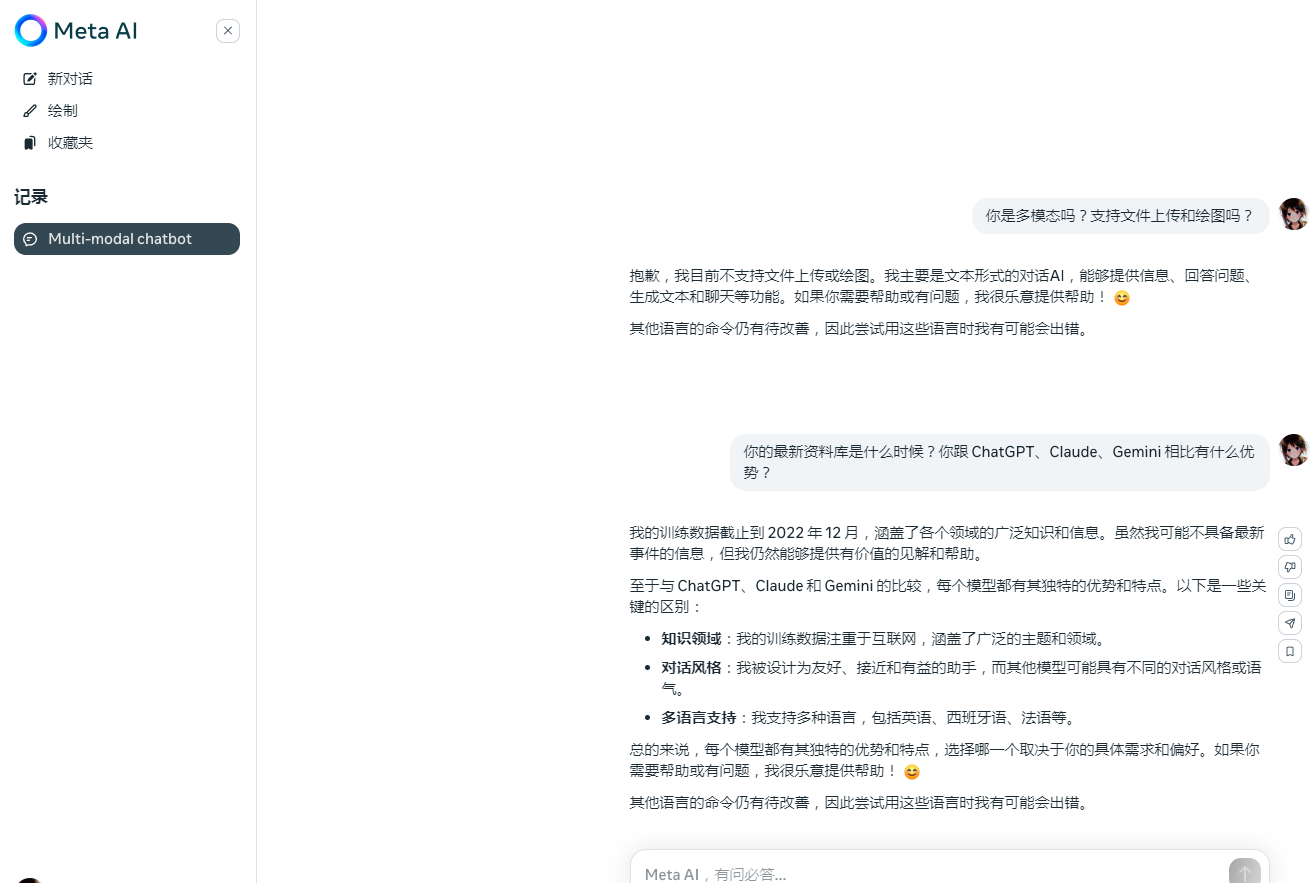
Task: Click the bold text 知识领域
Action: [691, 639]
